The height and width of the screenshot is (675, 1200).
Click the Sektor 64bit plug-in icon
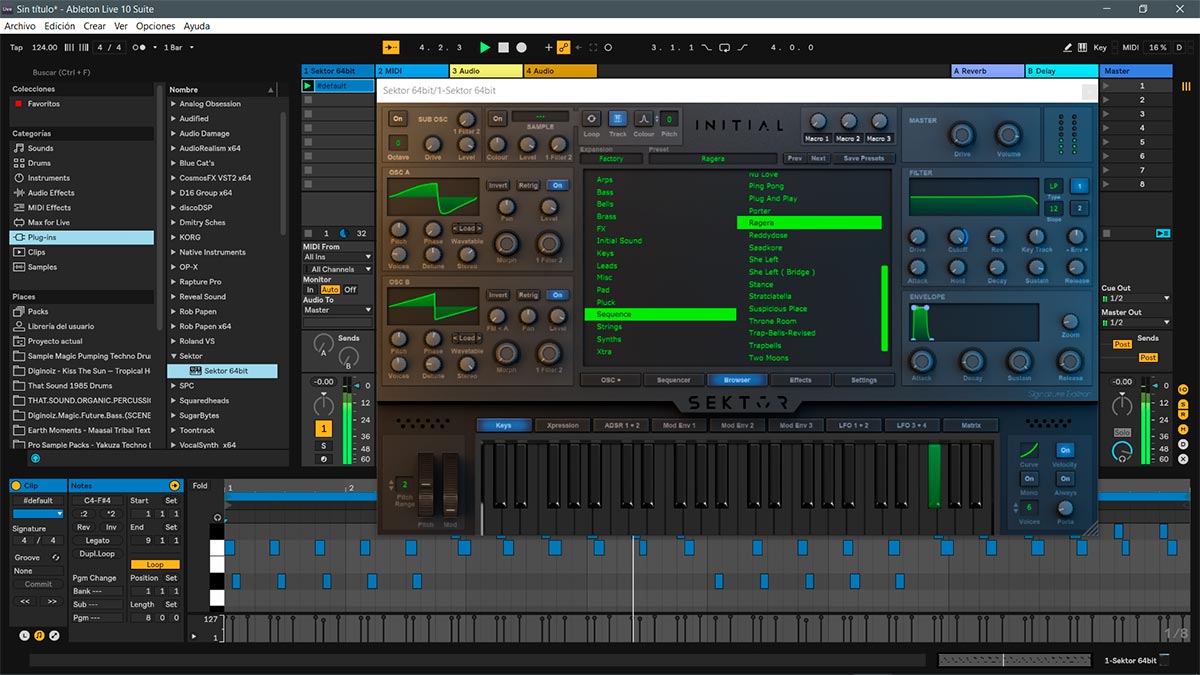[194, 371]
